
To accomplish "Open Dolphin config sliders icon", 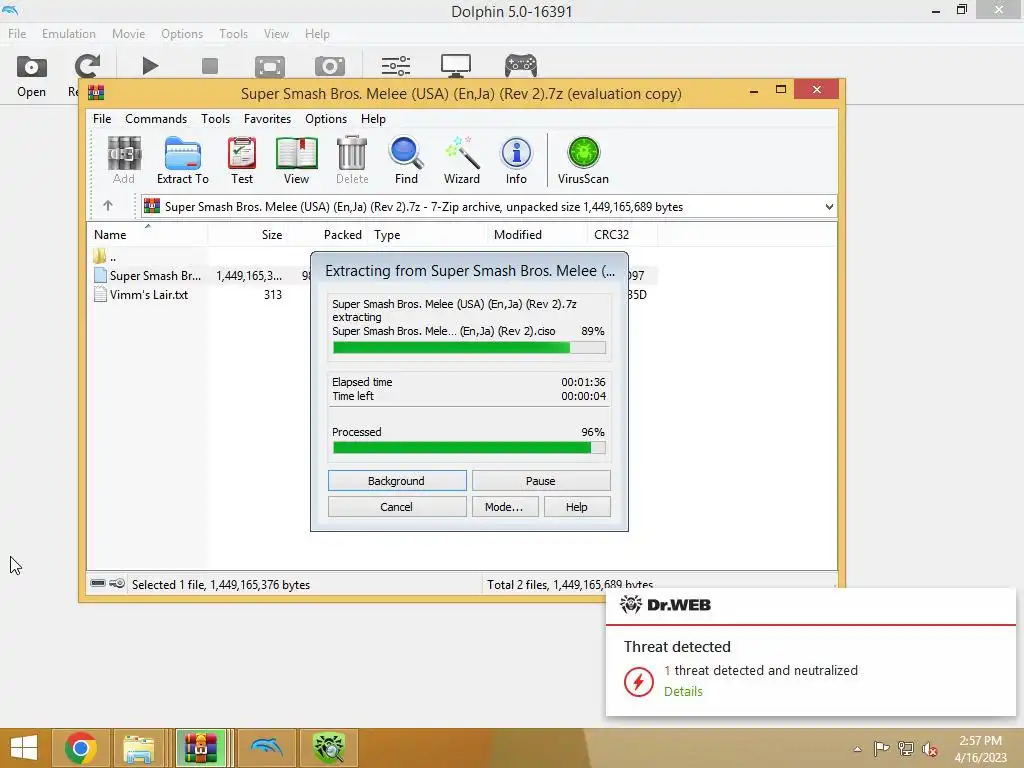I will click(396, 66).
